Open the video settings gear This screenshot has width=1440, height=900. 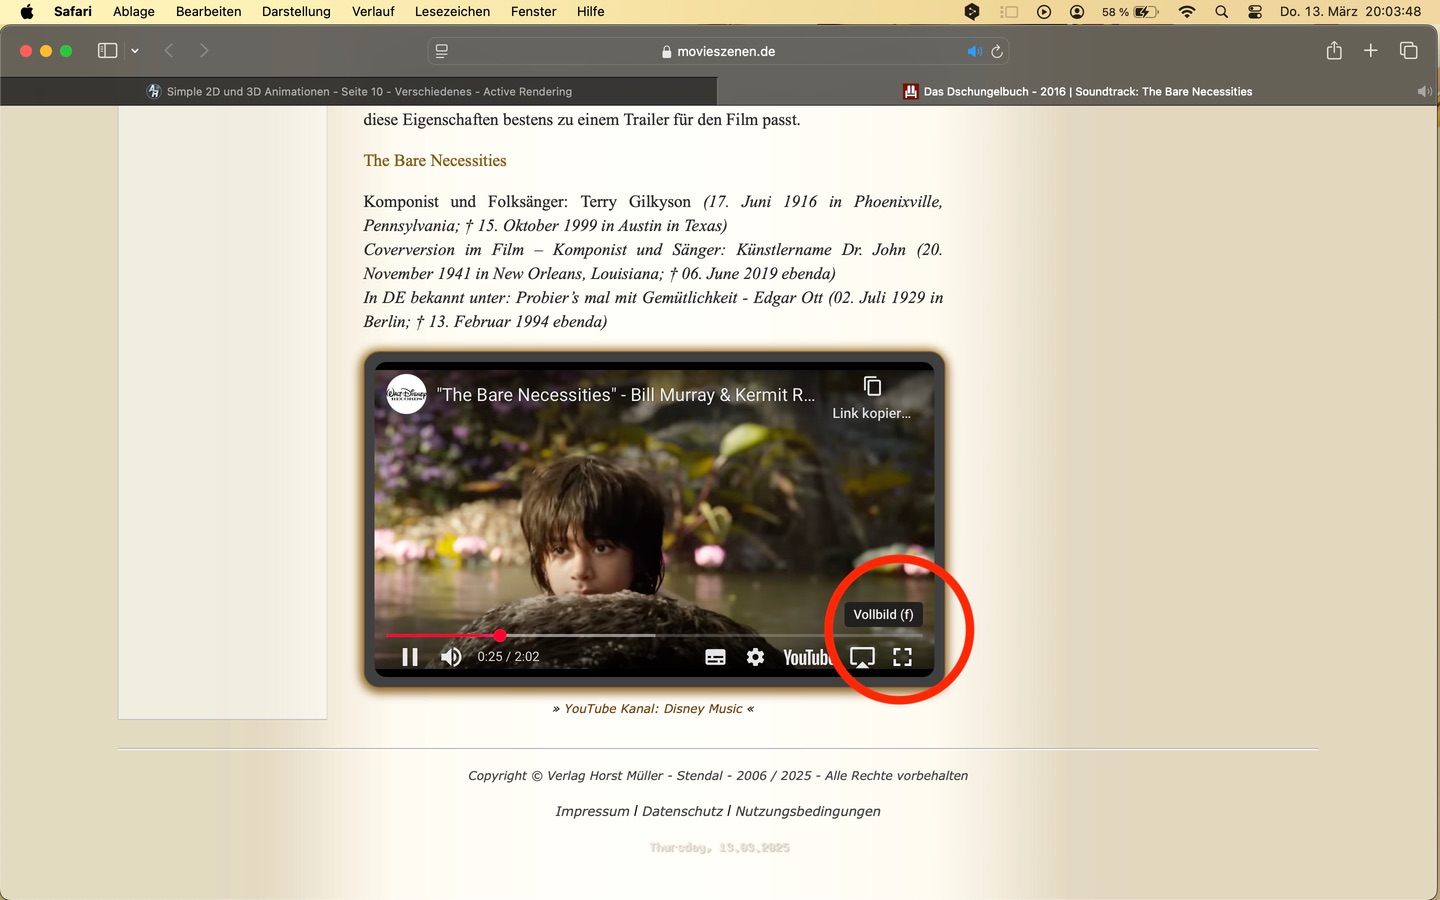[x=756, y=657]
